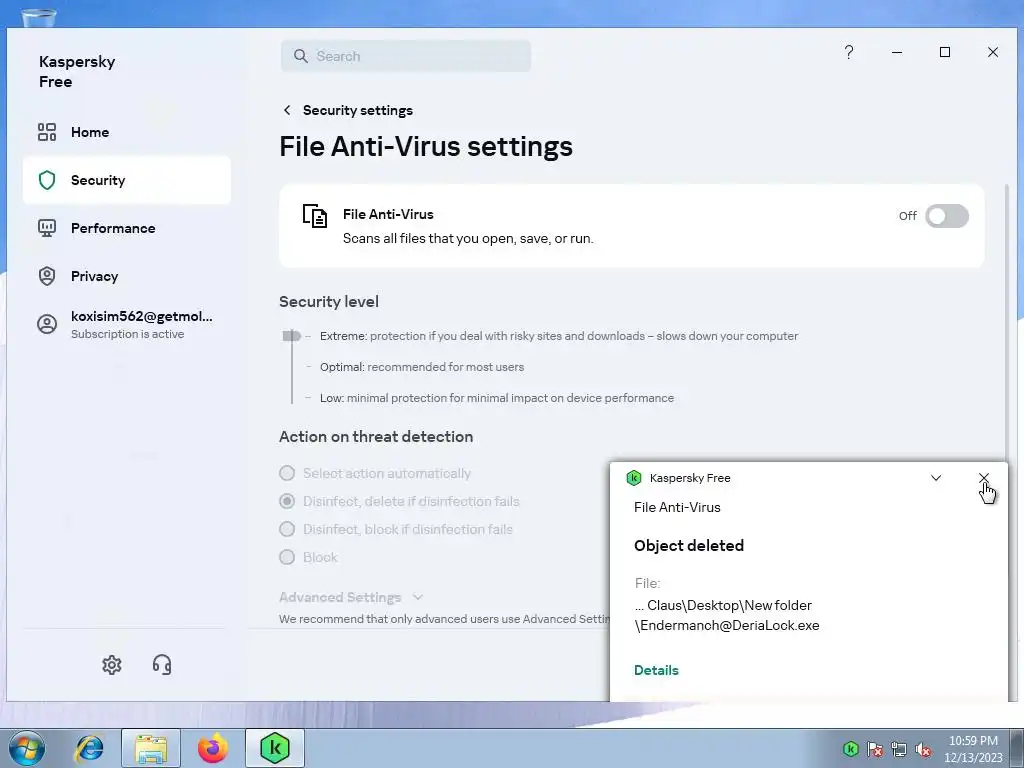Collapse the notification with the chevron

coord(936,478)
